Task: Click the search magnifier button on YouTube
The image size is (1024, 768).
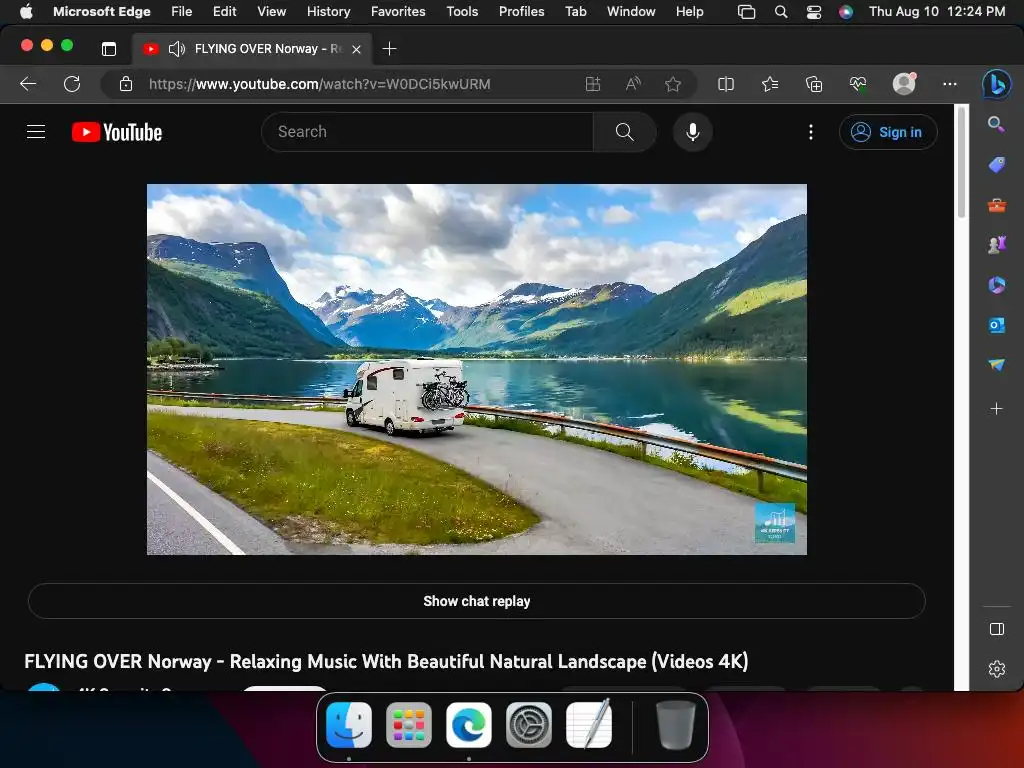Action: 624,132
